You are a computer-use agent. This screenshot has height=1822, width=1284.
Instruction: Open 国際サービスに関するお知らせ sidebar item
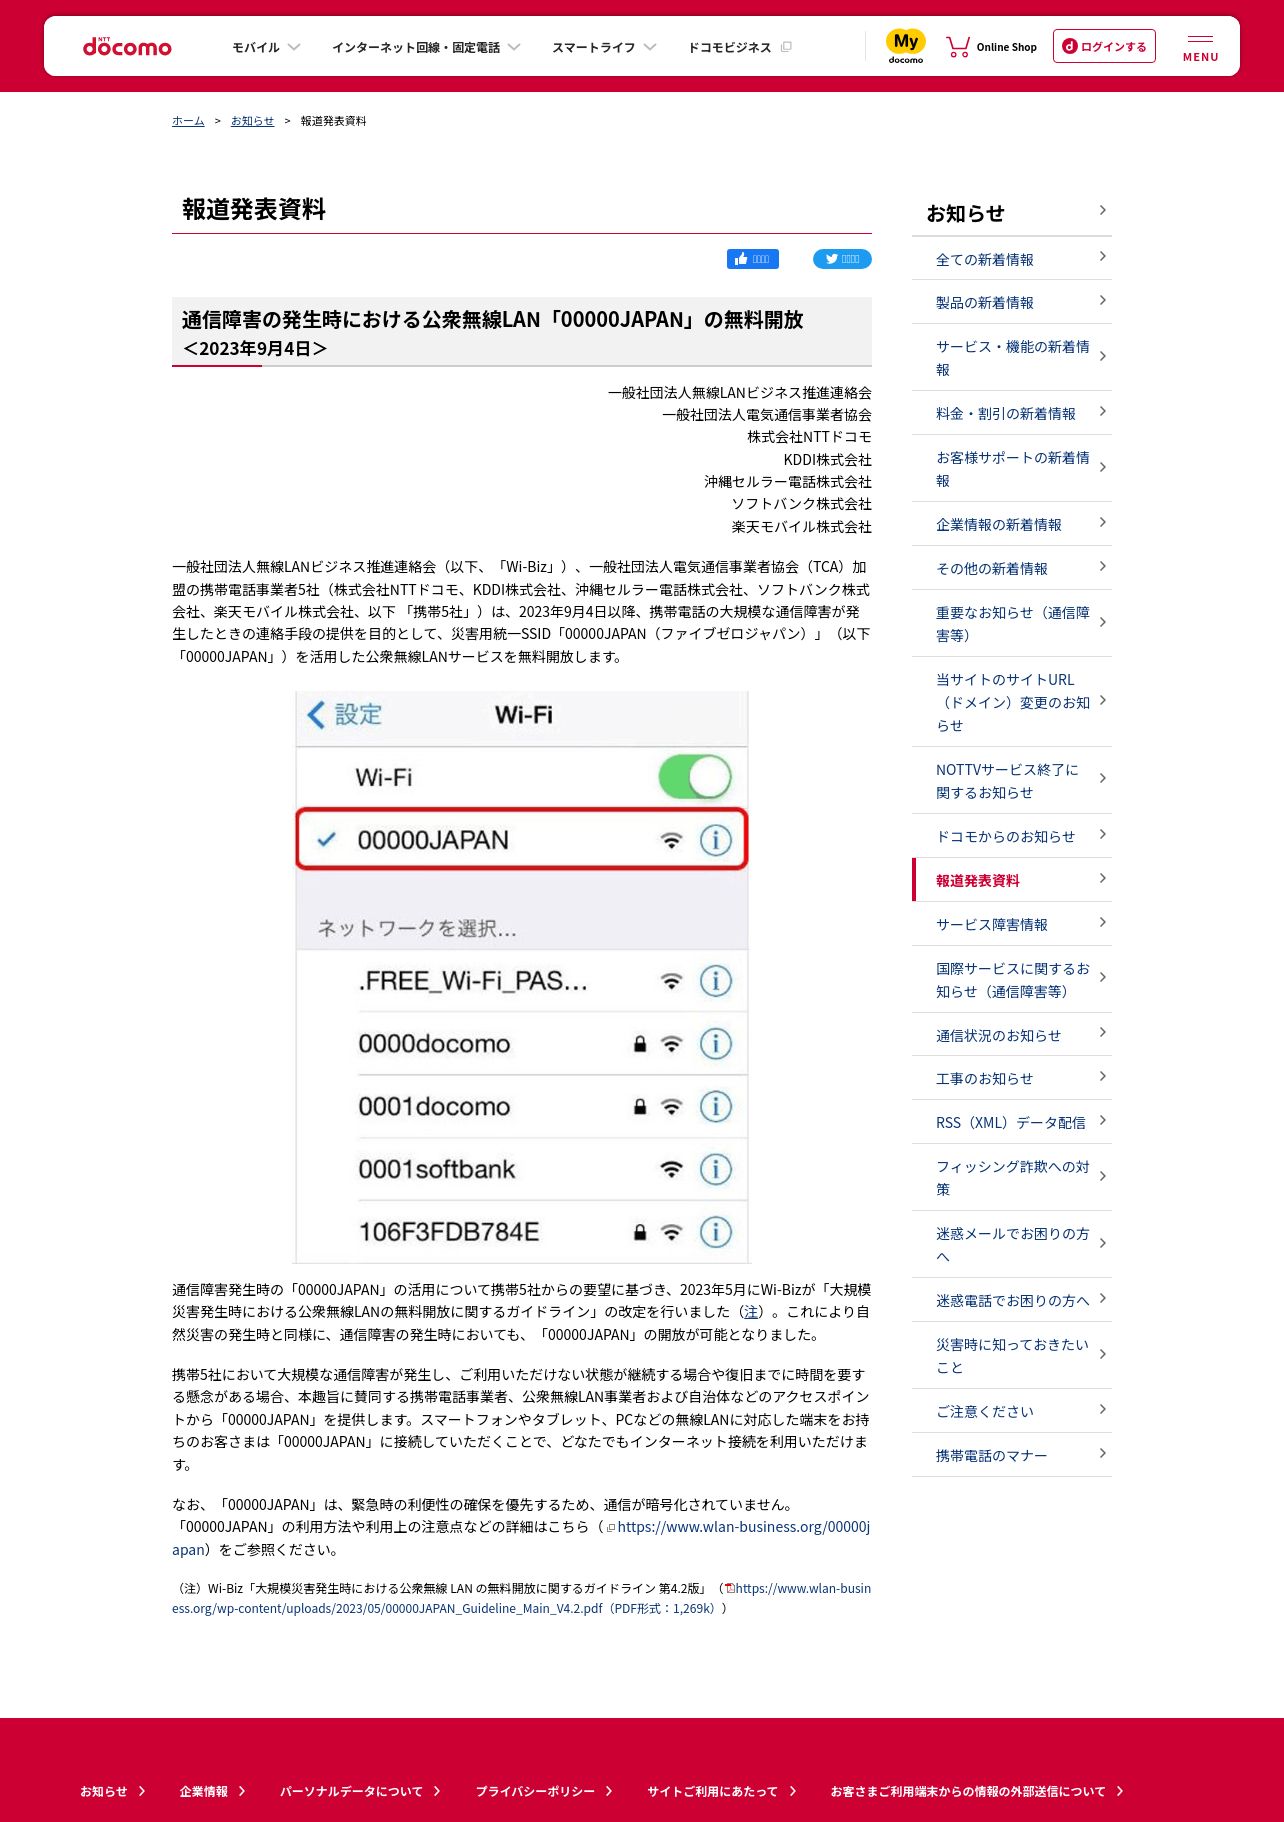tap(1012, 980)
